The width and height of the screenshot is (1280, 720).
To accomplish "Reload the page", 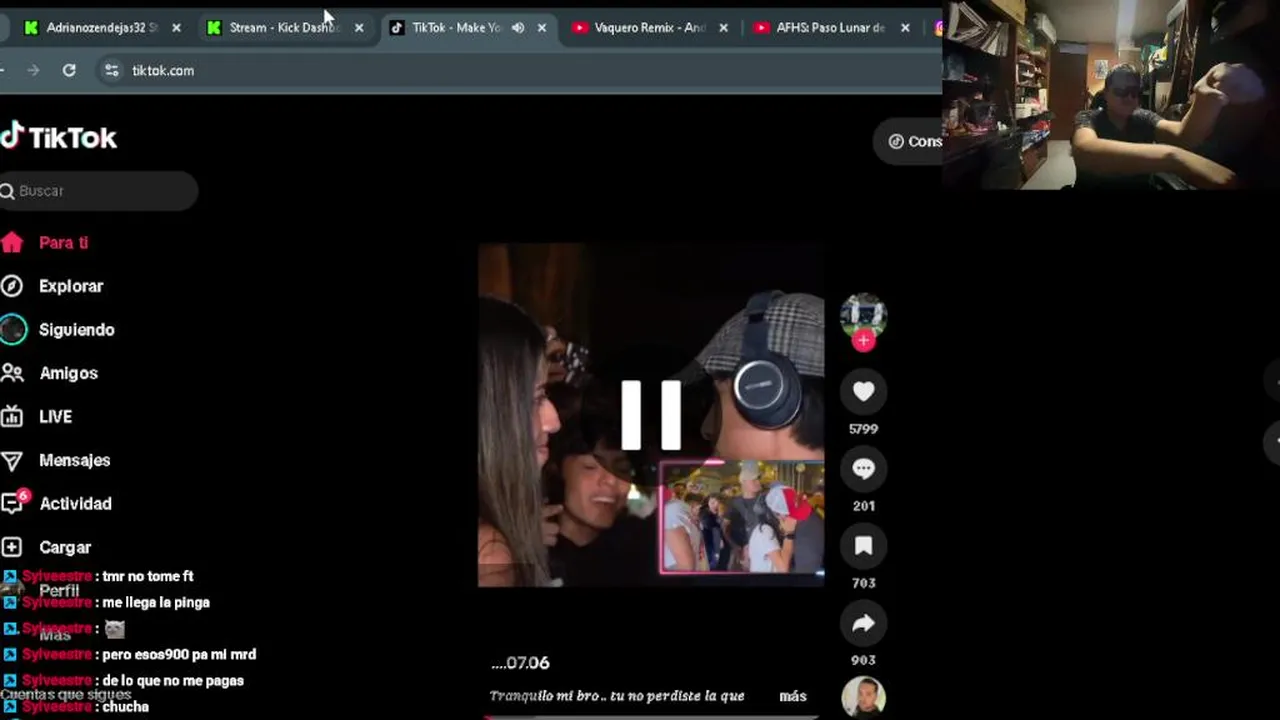I will coord(69,70).
